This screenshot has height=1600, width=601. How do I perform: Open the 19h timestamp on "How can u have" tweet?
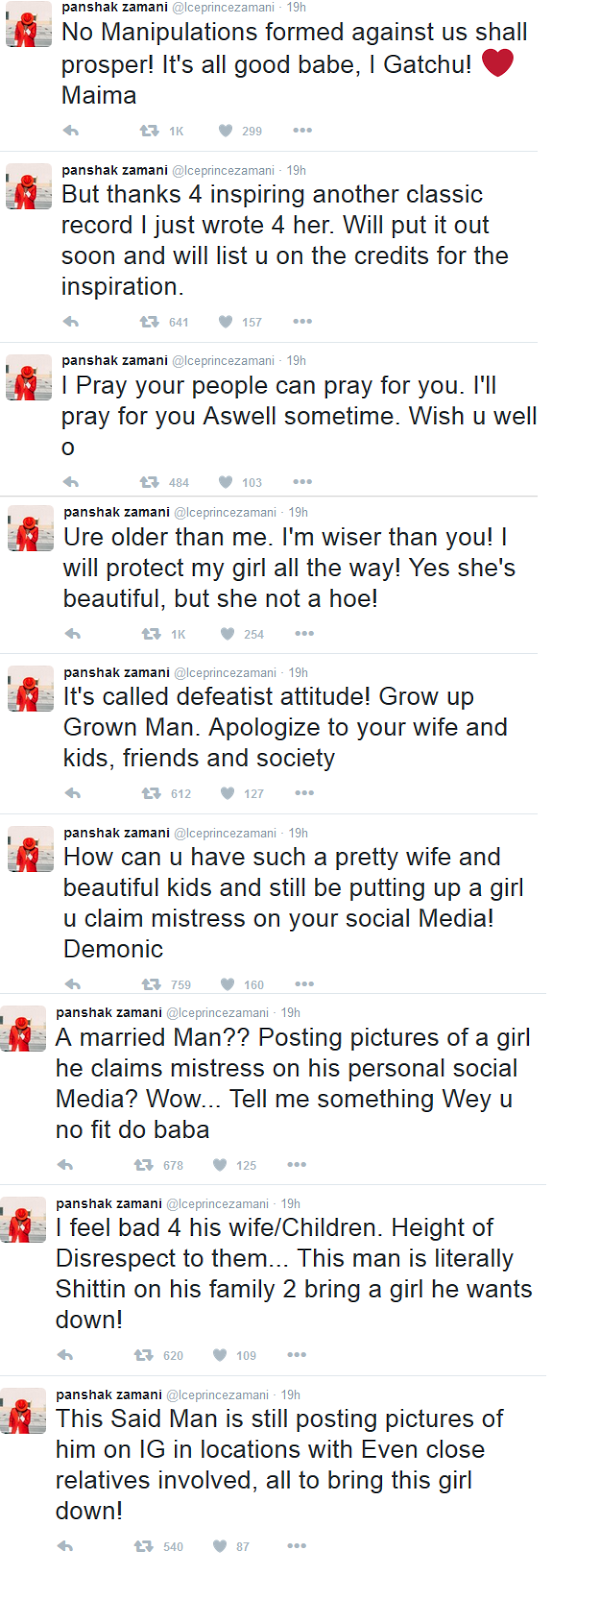point(298,833)
